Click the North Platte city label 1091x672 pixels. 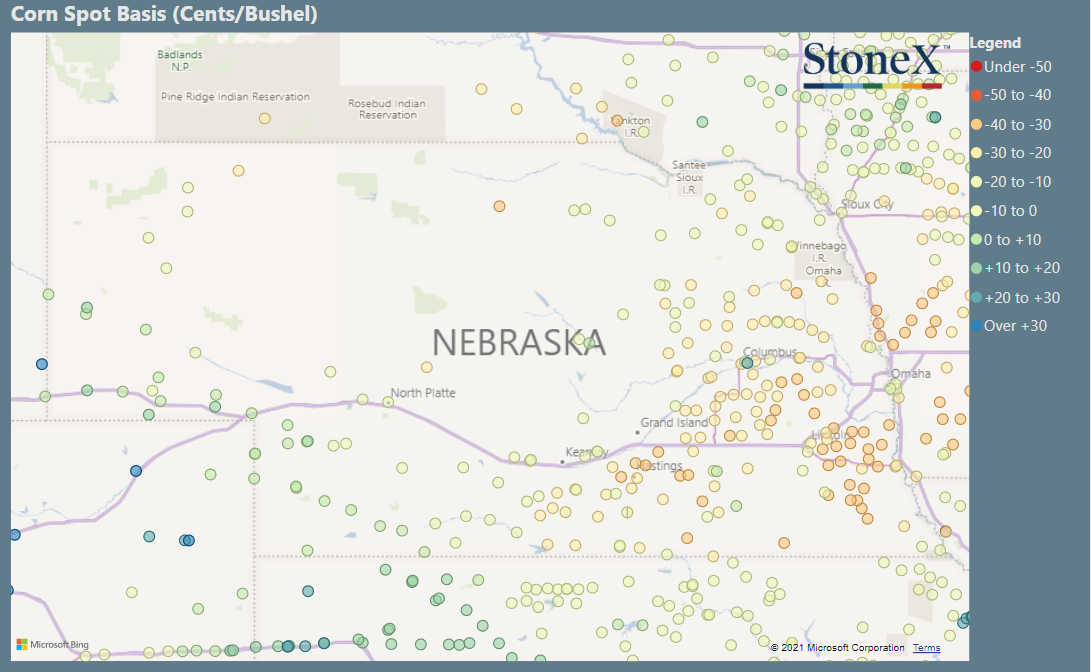point(423,393)
